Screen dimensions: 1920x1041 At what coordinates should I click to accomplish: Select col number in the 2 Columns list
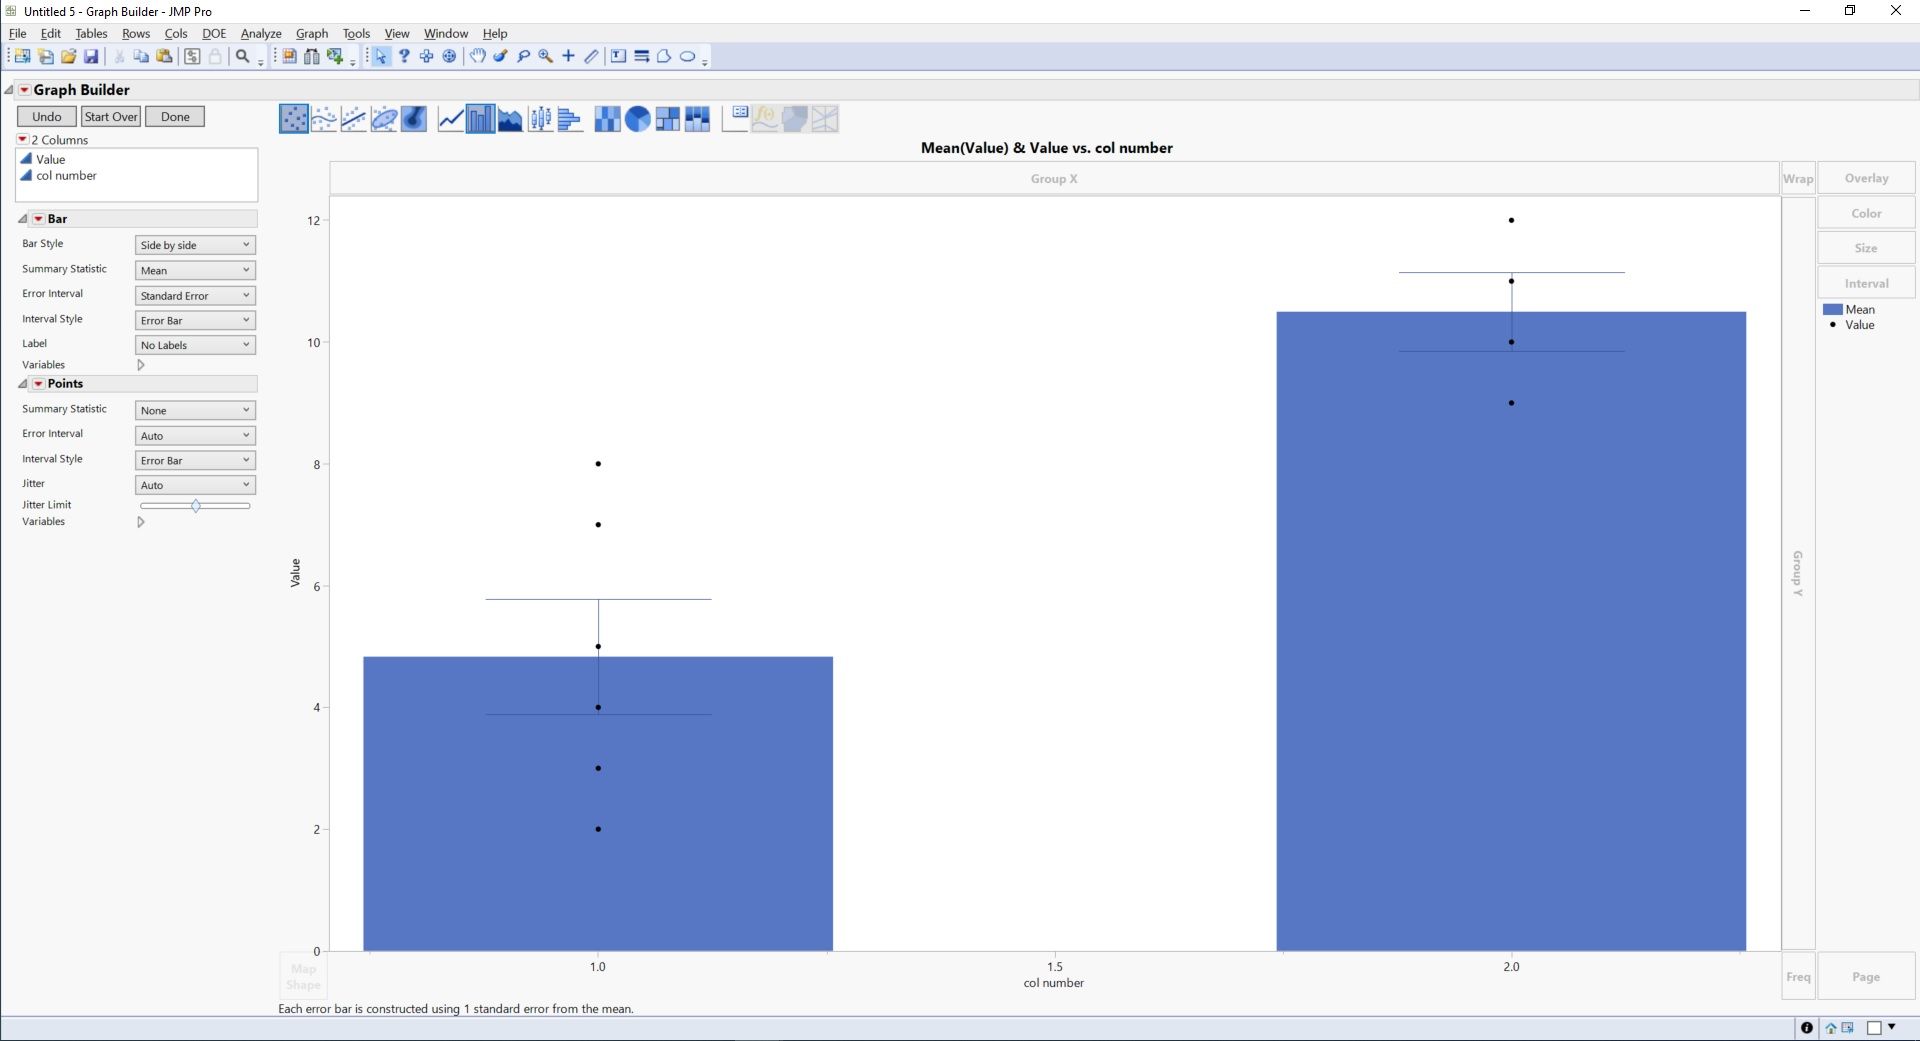tap(67, 175)
